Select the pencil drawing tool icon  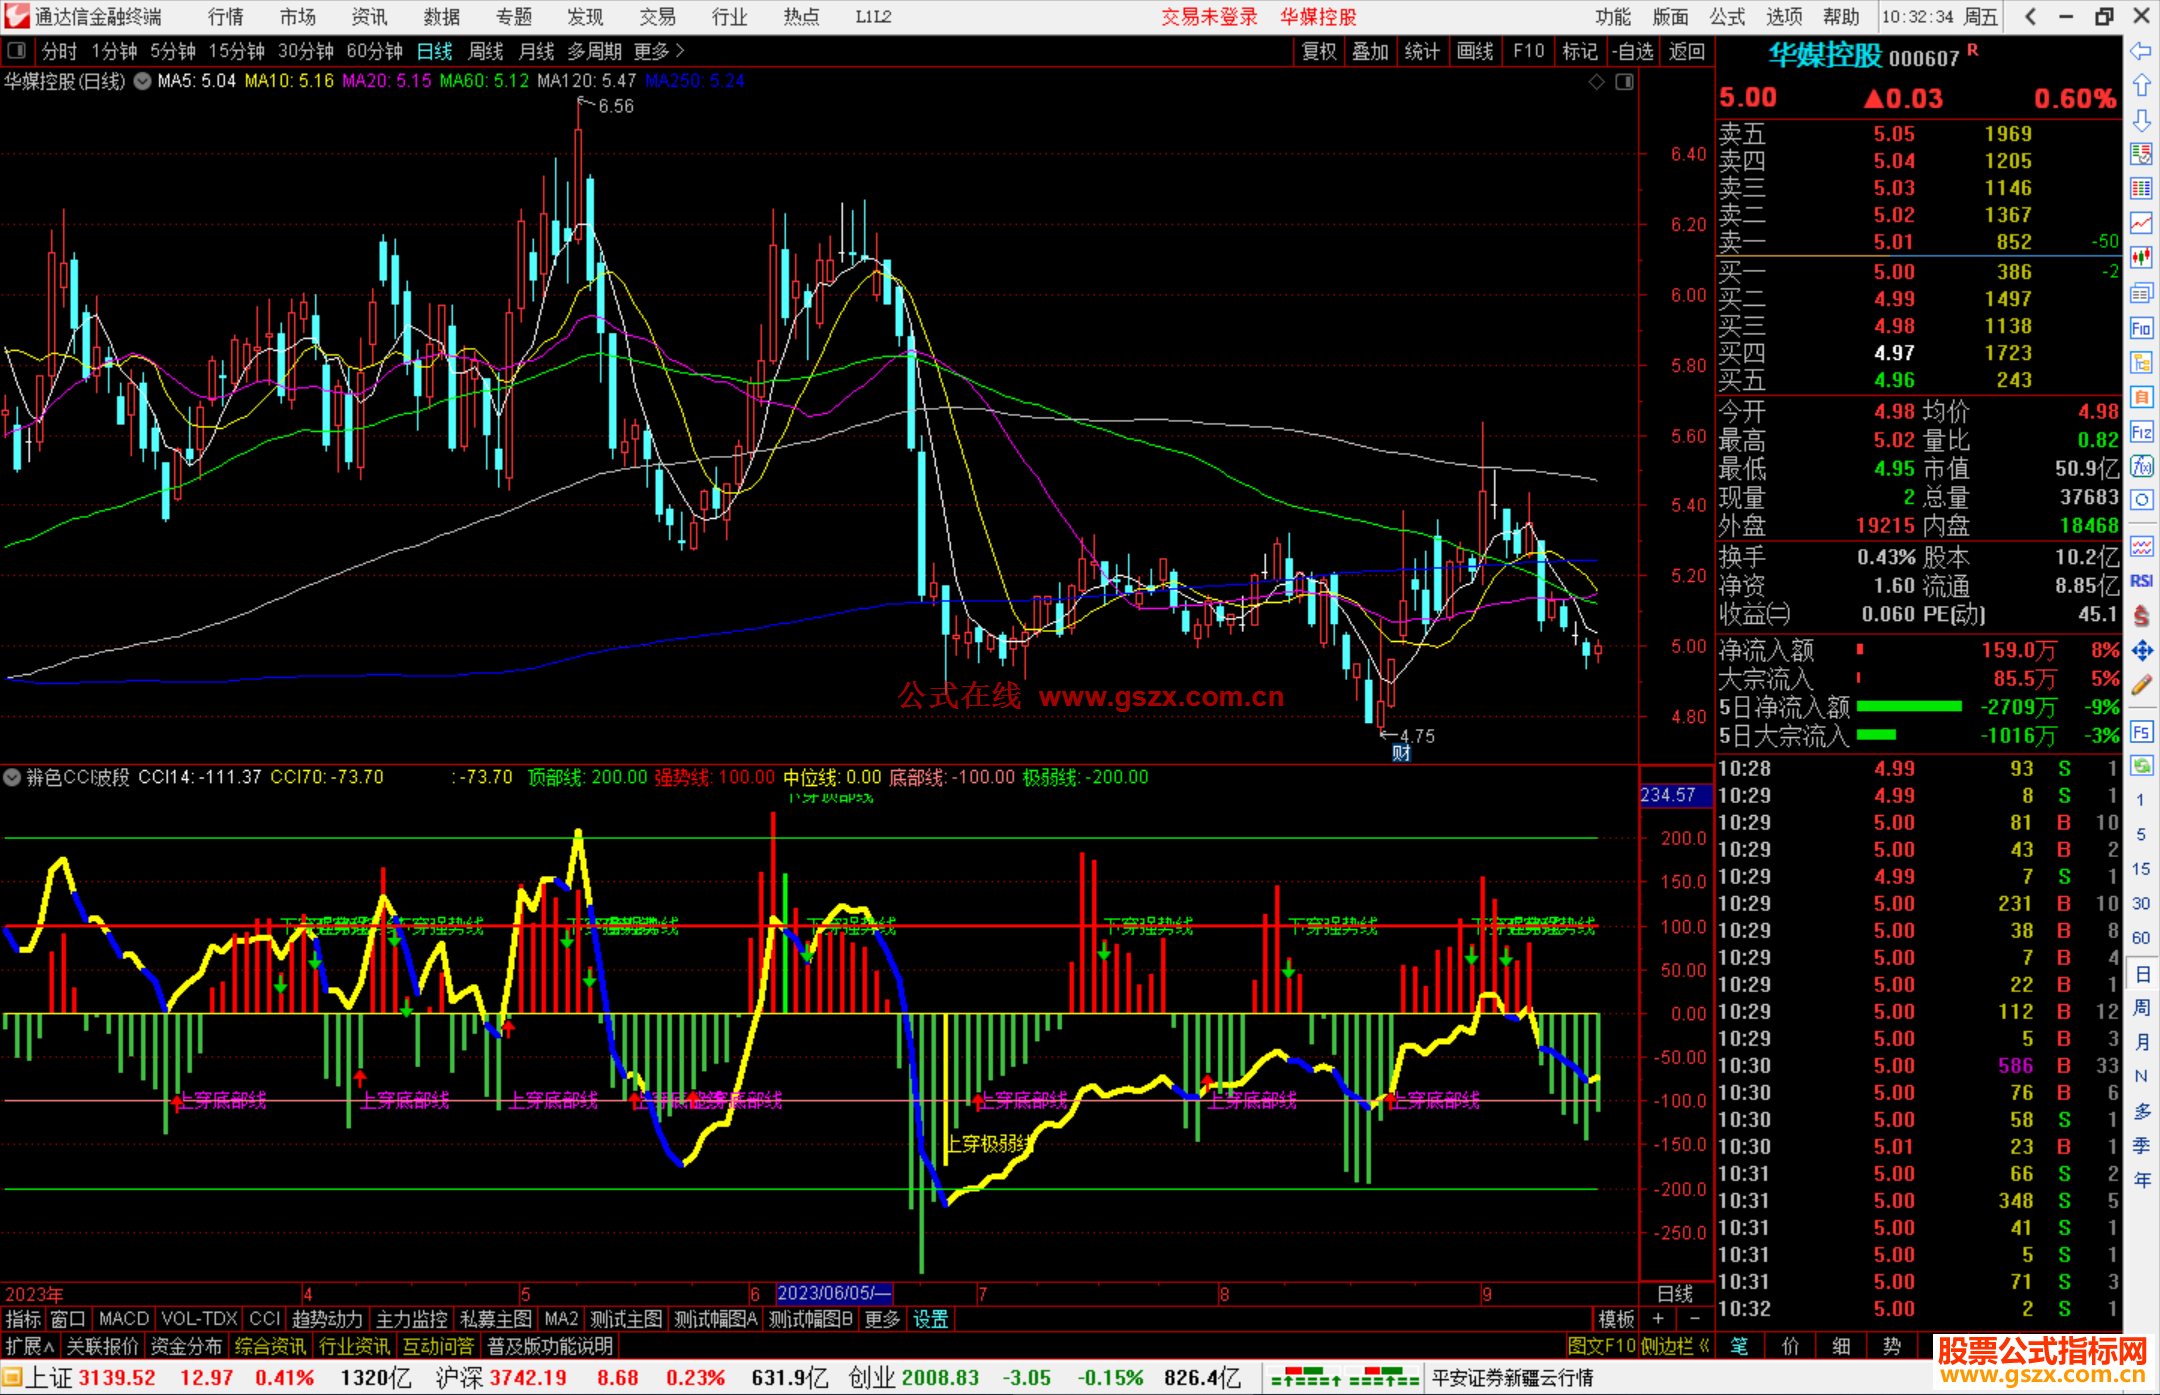(2141, 685)
